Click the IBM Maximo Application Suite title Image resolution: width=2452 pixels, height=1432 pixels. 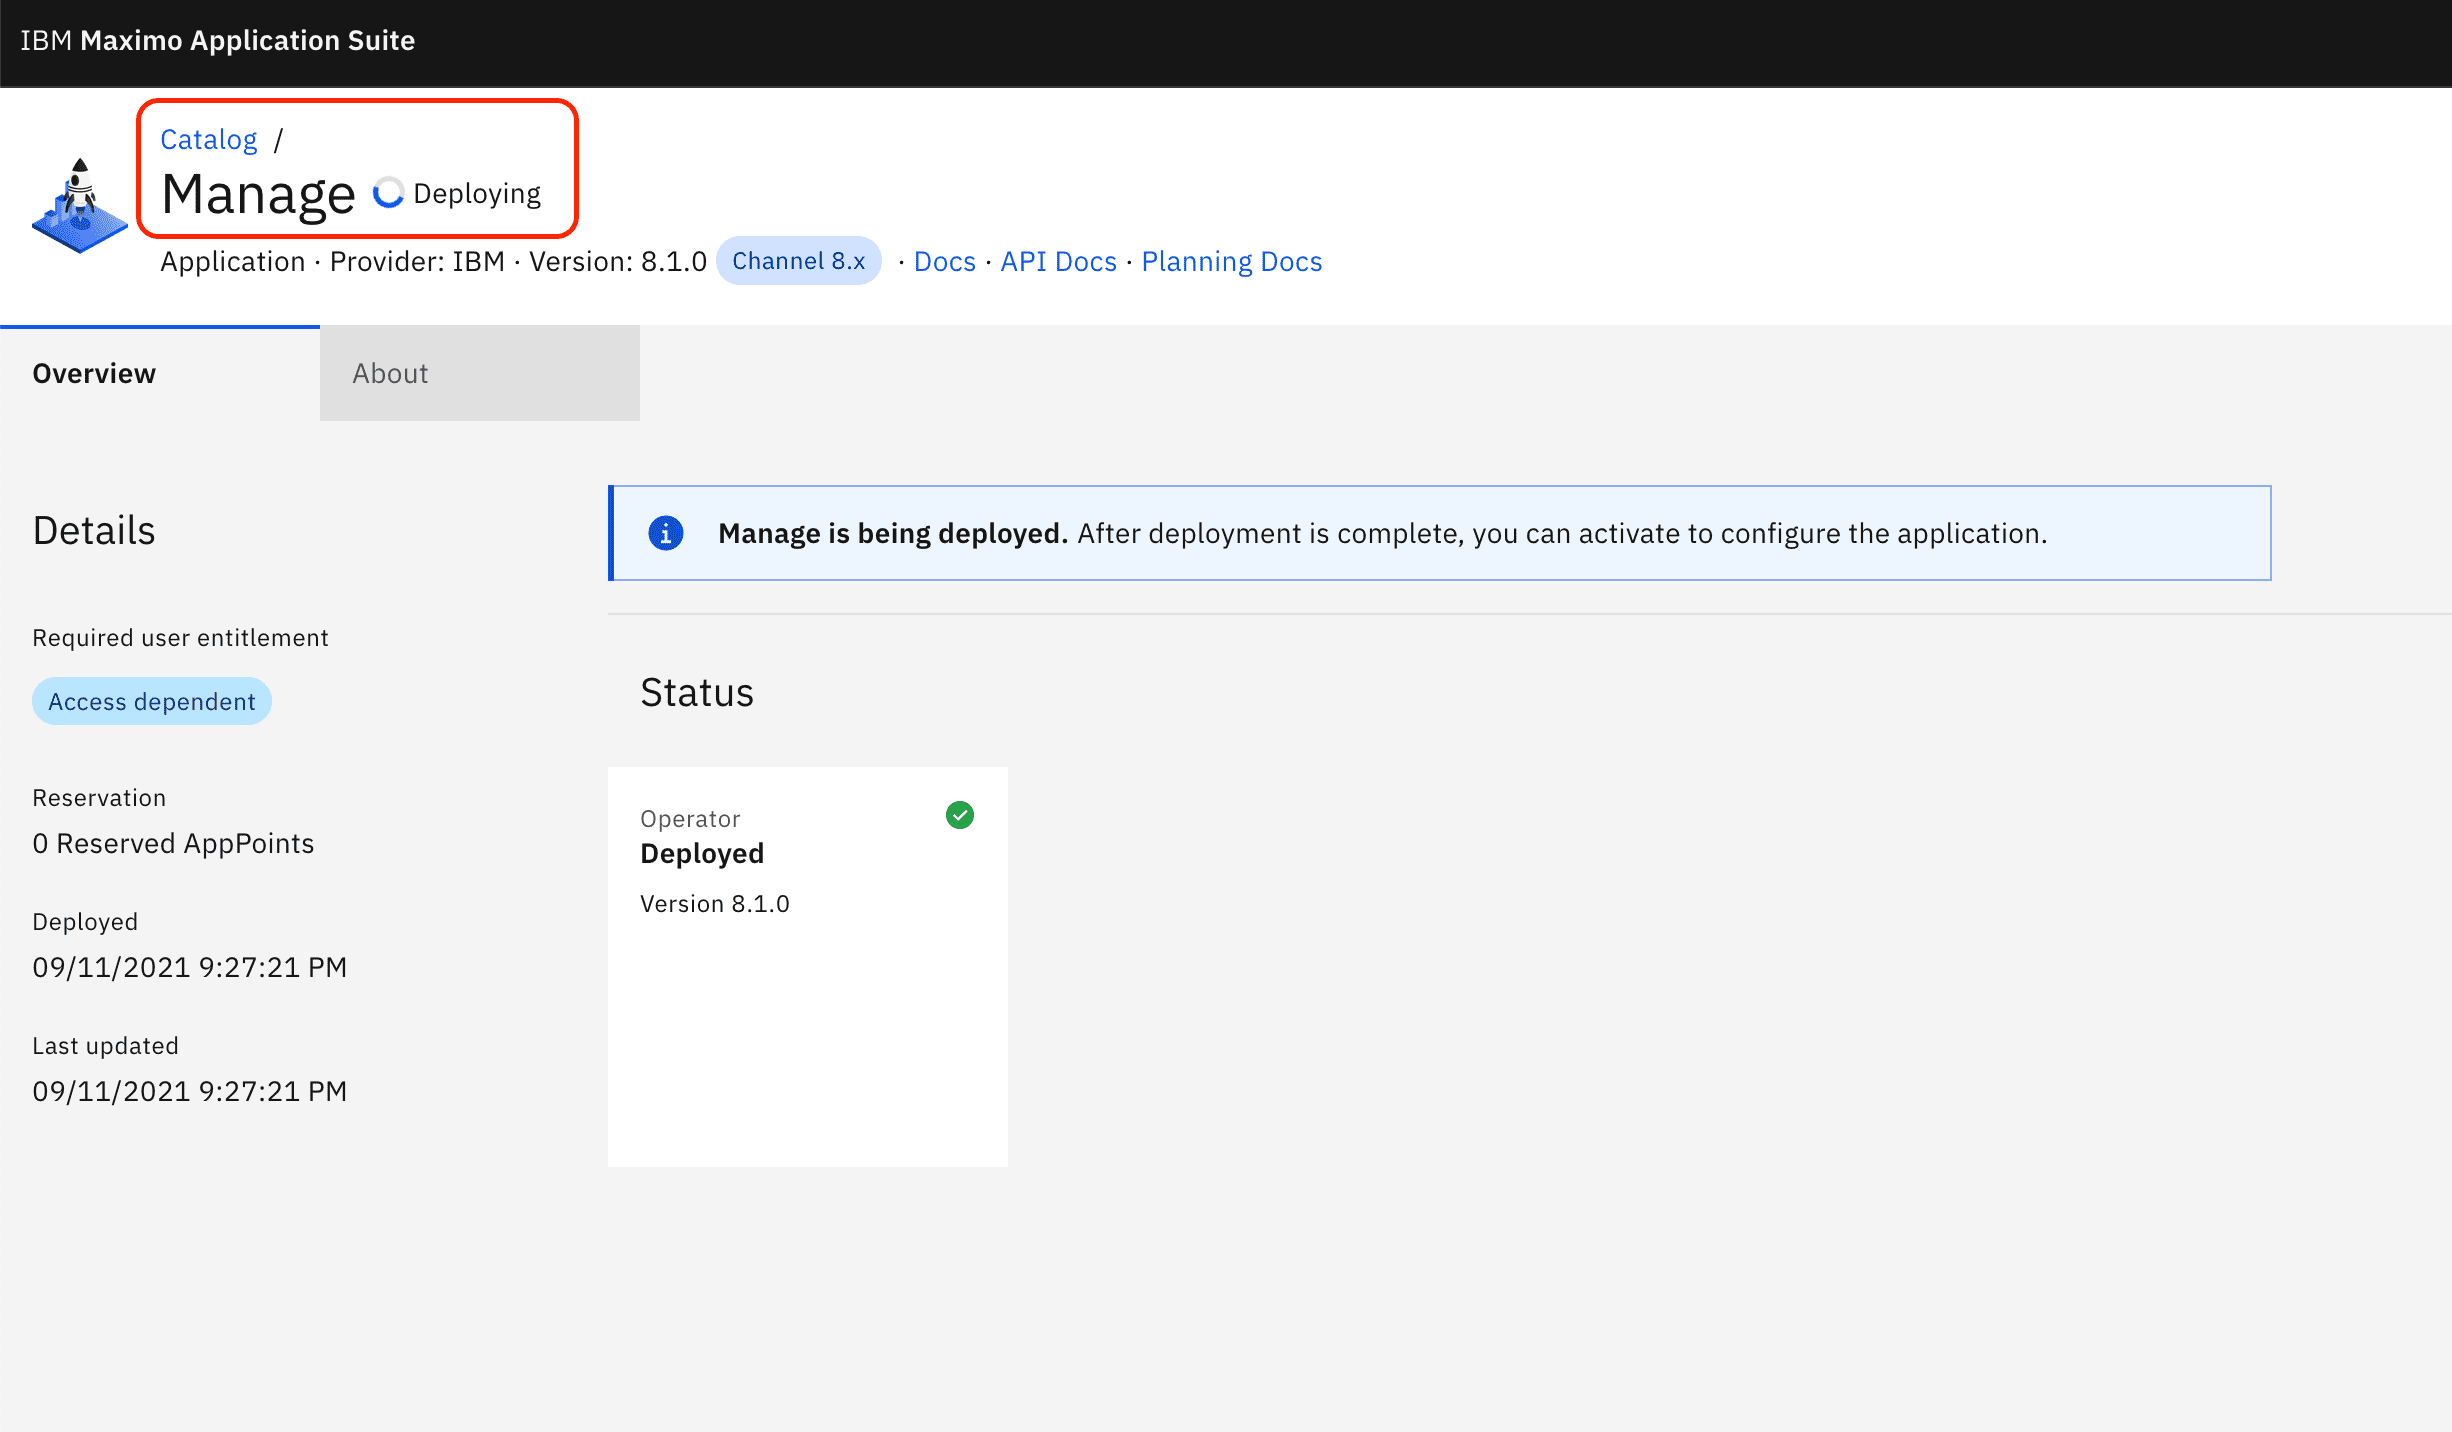coord(218,40)
